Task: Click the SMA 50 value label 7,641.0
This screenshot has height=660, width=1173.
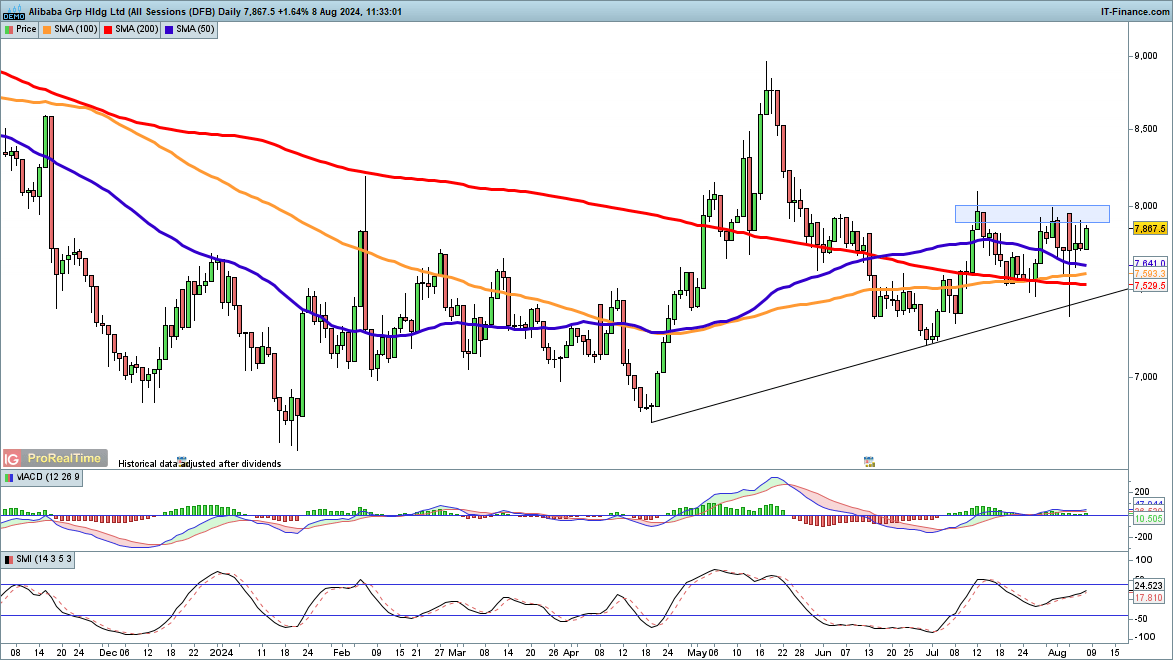Action: coord(1151,263)
